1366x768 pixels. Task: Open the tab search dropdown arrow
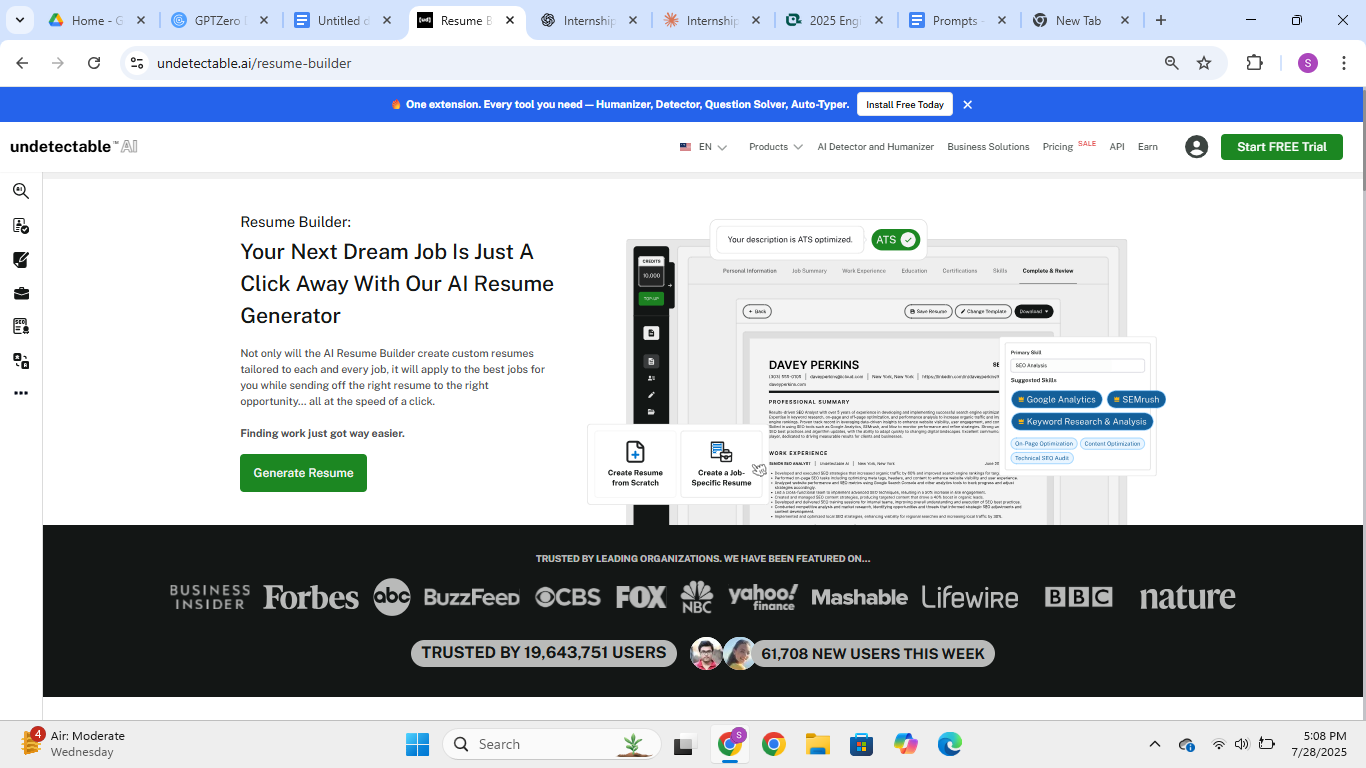click(x=19, y=20)
